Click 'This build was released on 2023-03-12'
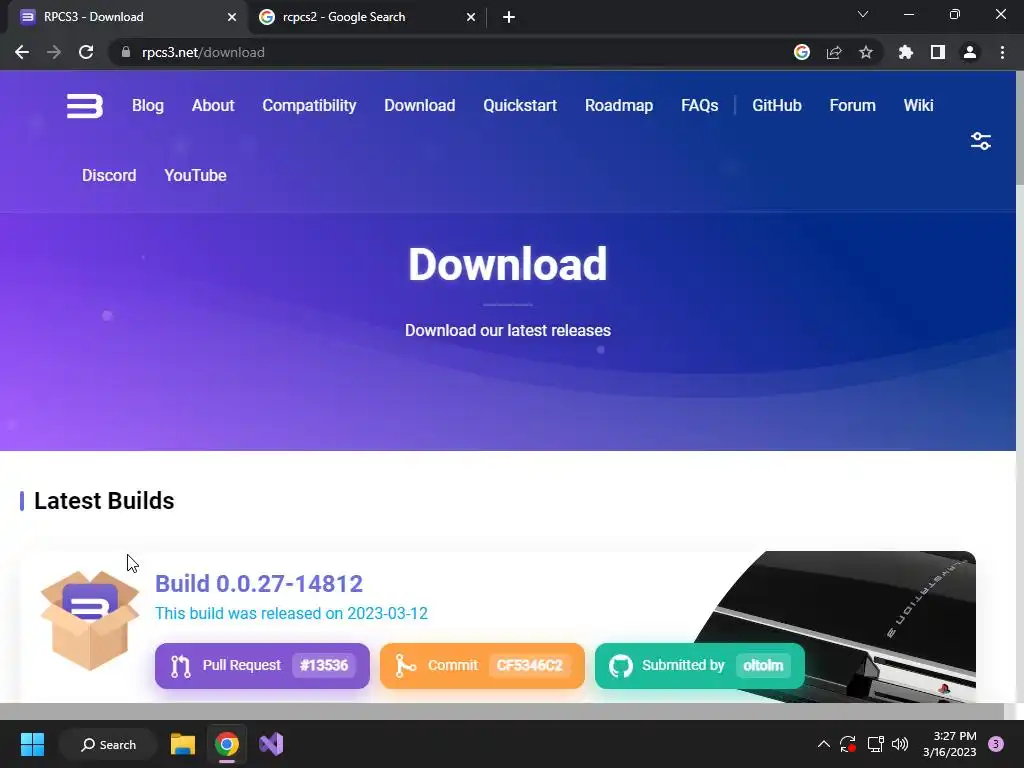 (291, 613)
